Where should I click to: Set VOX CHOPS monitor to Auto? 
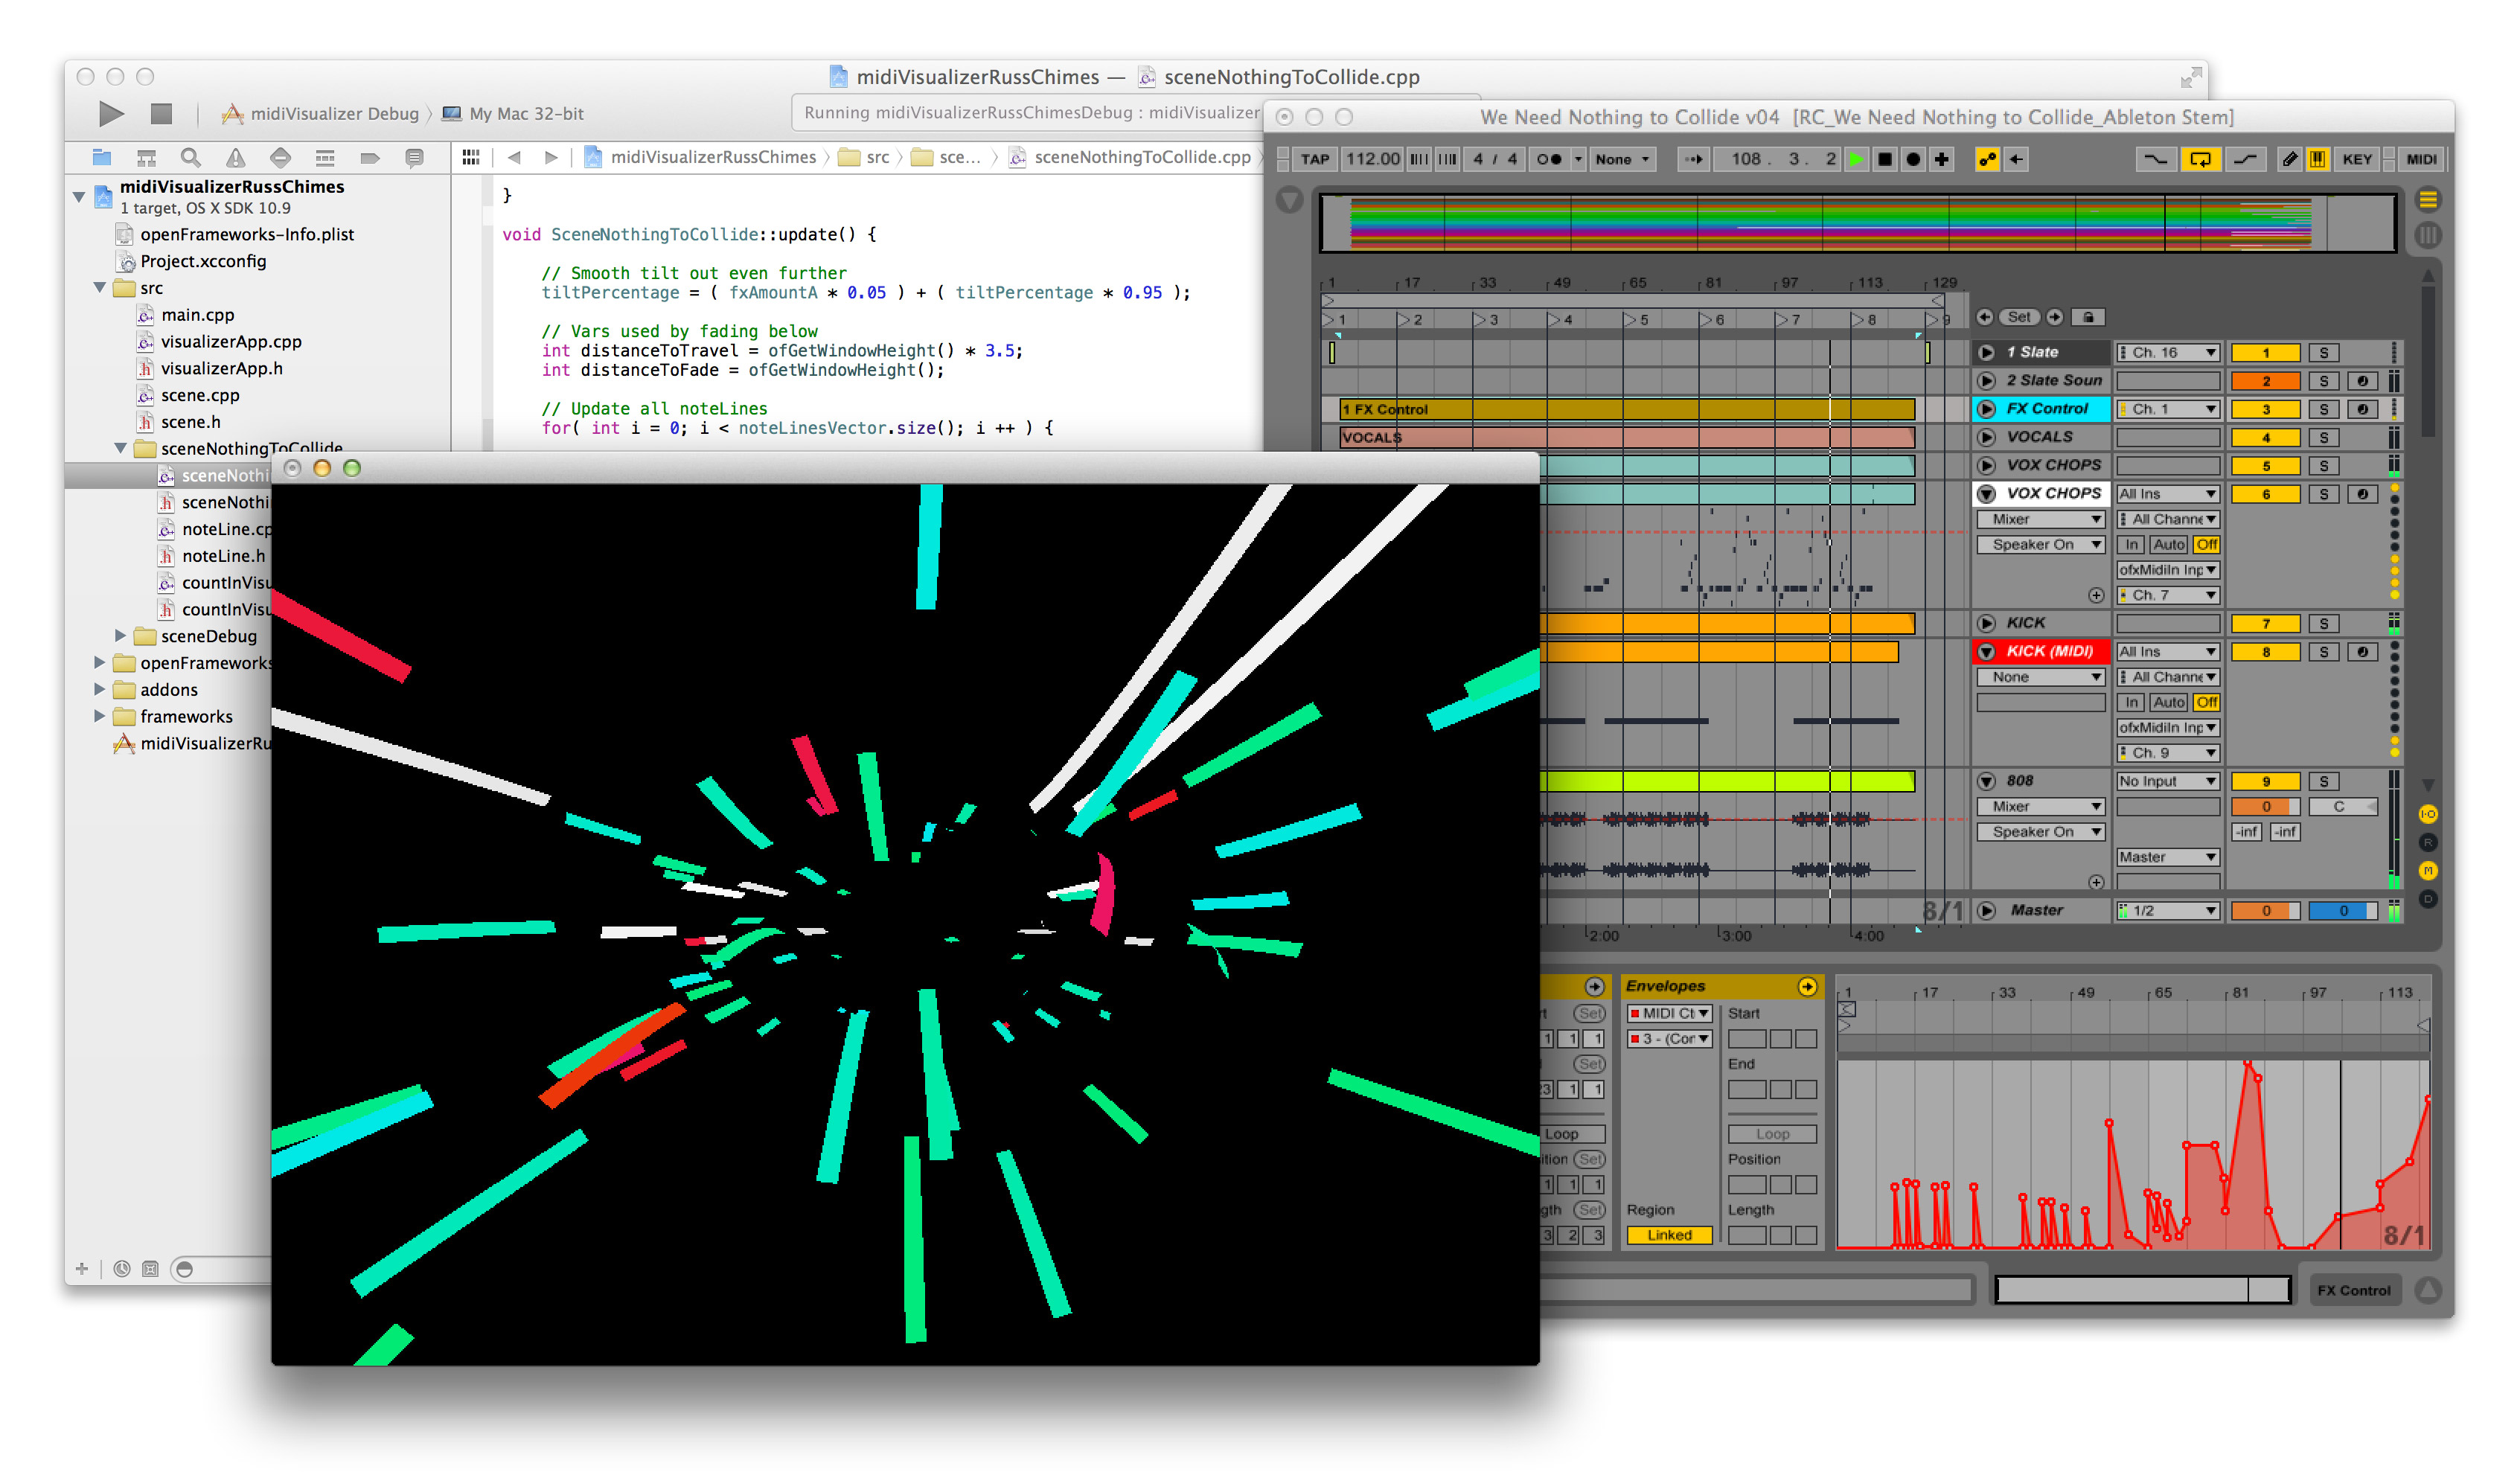pos(2168,545)
